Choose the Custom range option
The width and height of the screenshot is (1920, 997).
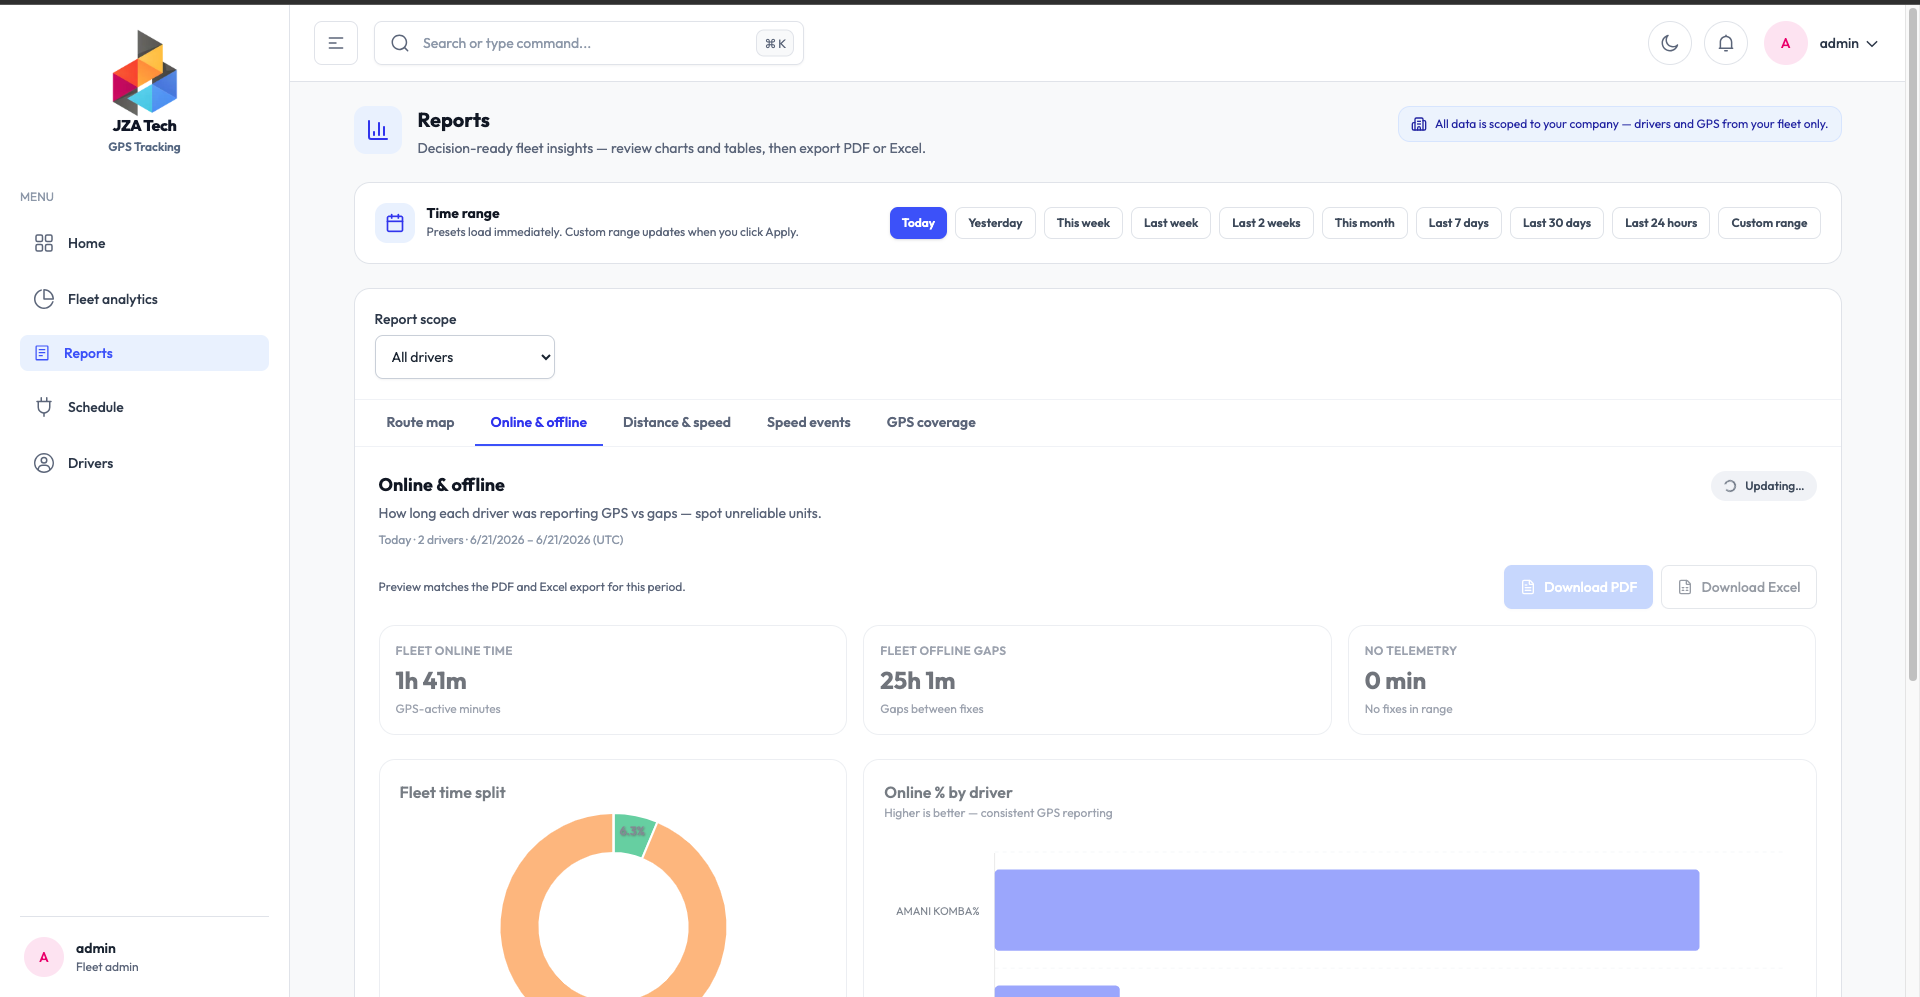pos(1769,223)
